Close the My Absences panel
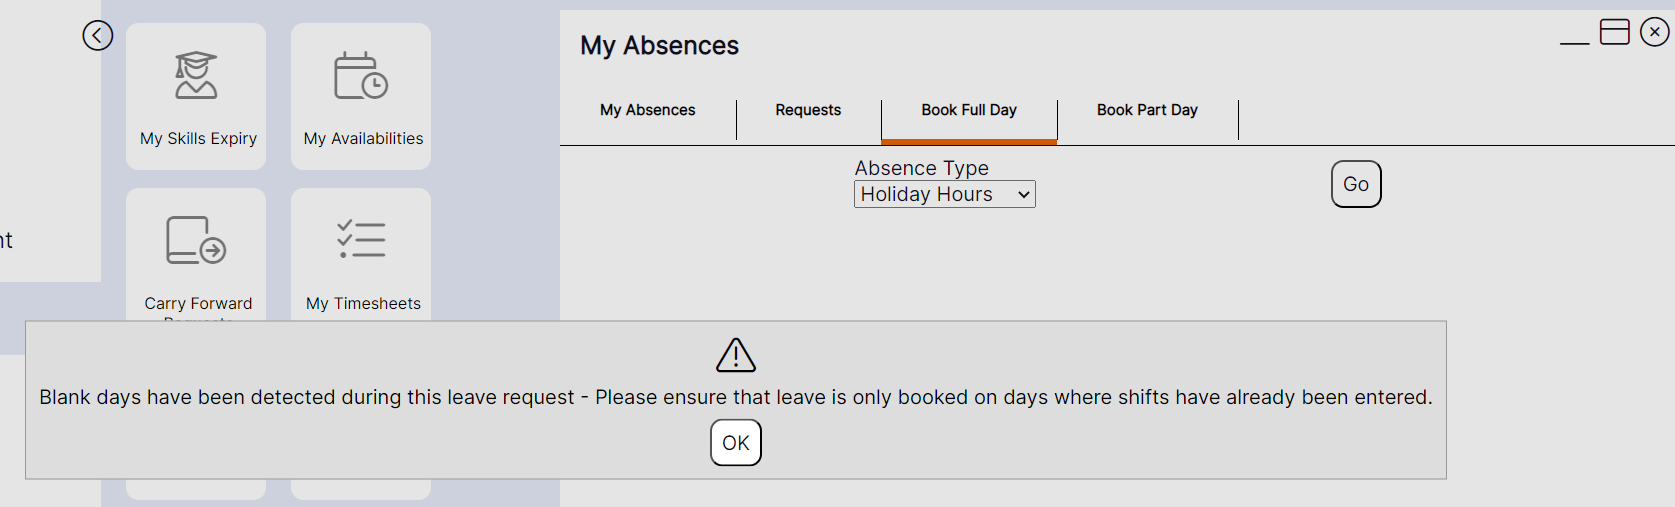This screenshot has width=1675, height=507. 1655,32
